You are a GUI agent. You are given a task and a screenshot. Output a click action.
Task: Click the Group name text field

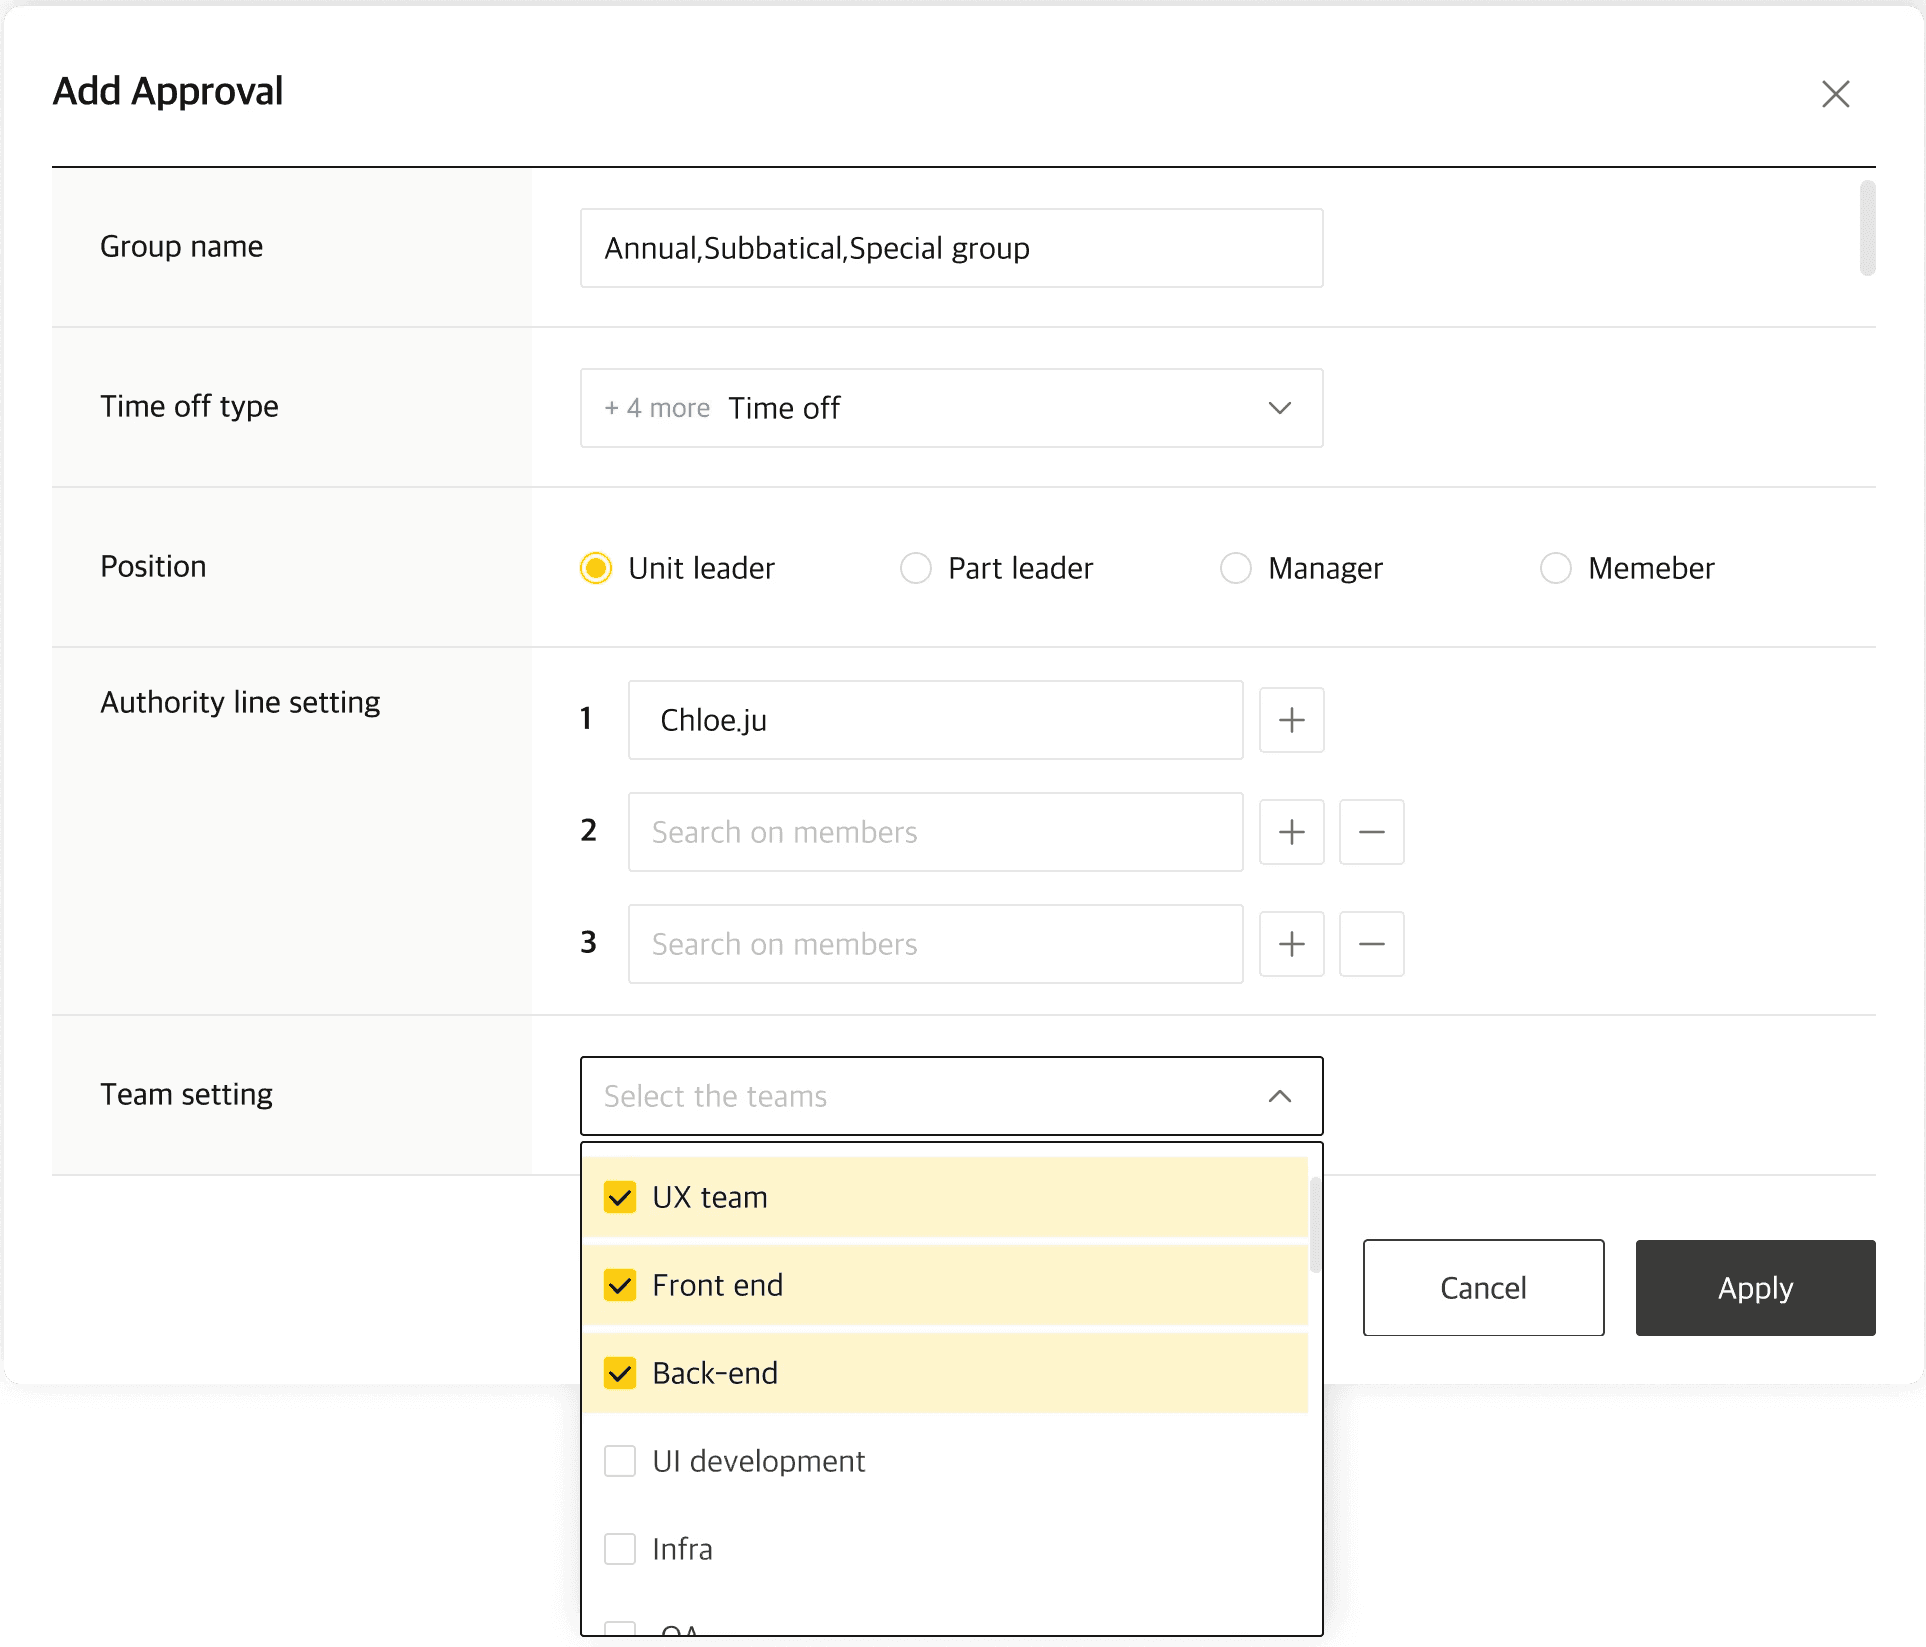(x=950, y=248)
